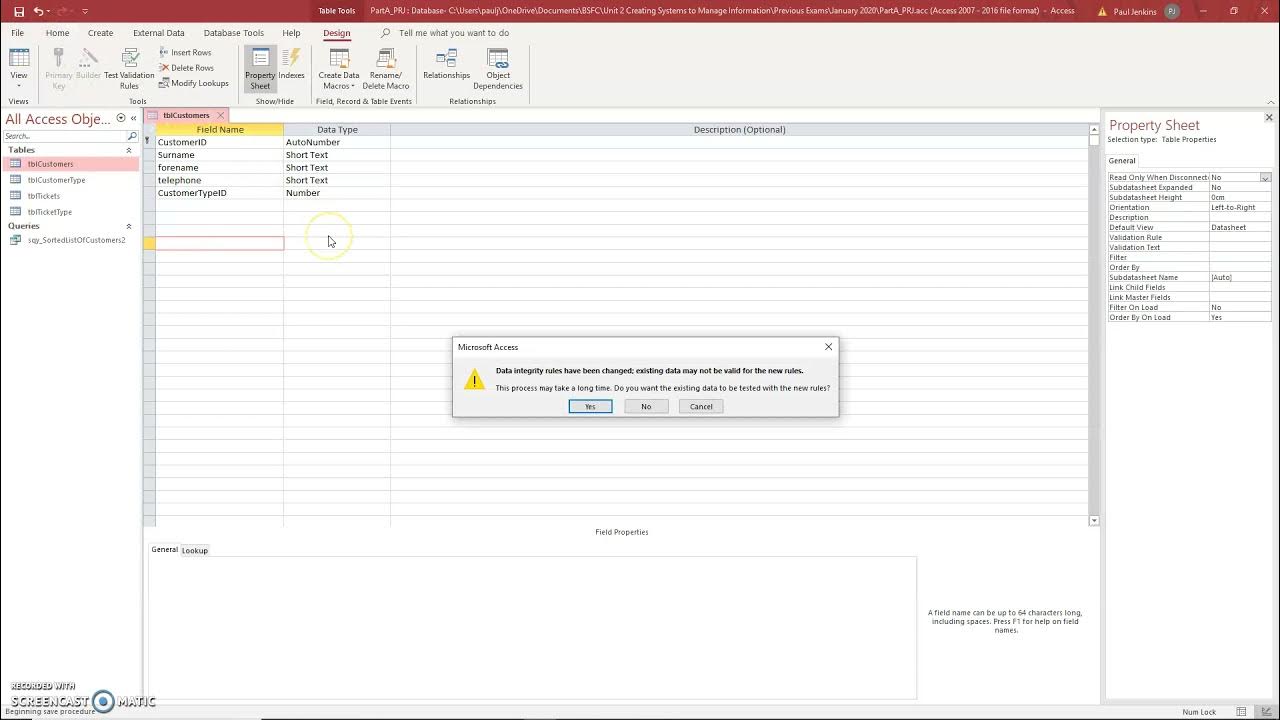Close the tblCustomers tab

coord(221,115)
